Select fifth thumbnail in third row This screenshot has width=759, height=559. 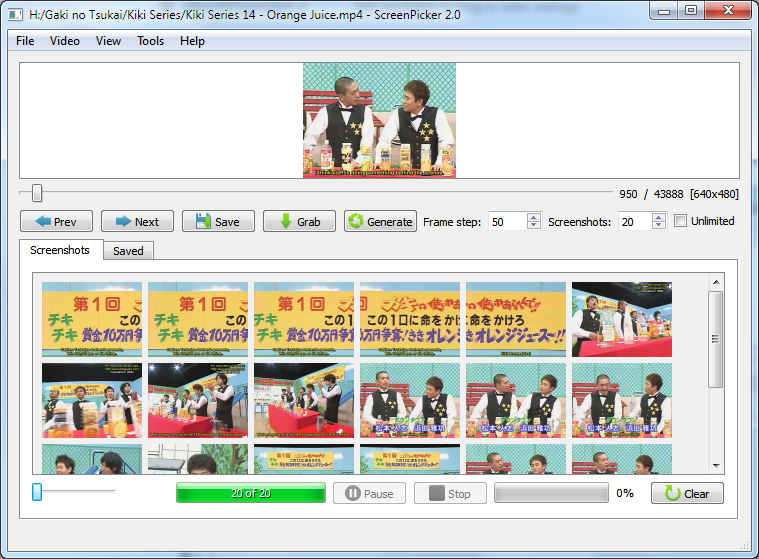[516, 459]
